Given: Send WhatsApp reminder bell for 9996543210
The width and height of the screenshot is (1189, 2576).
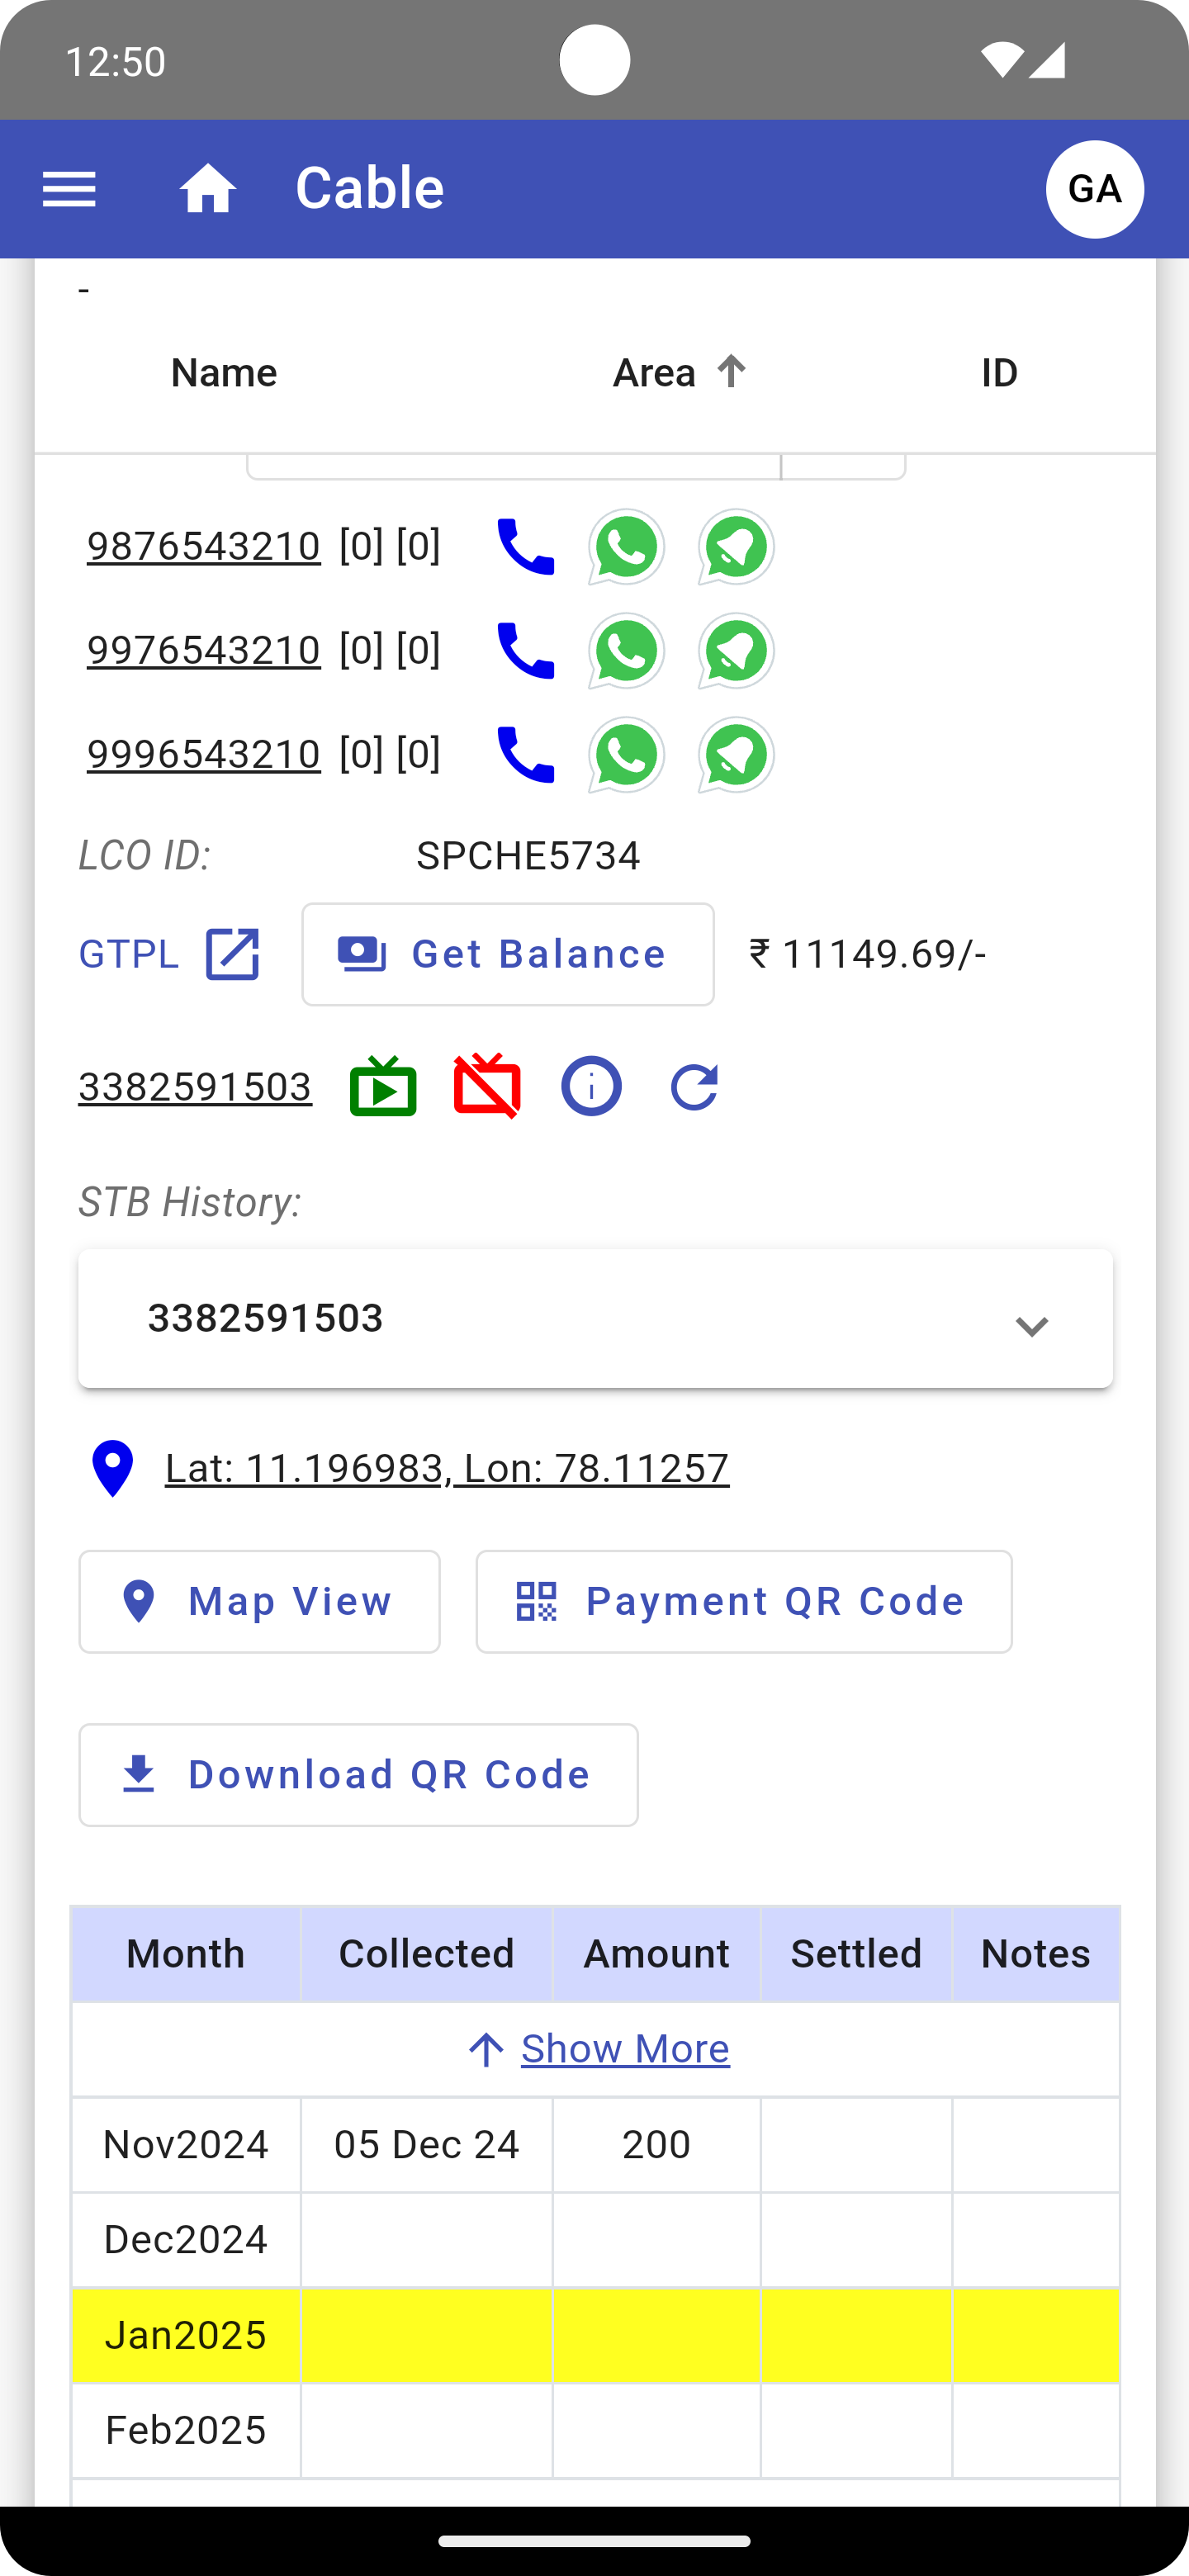Looking at the screenshot, I should click(x=736, y=755).
